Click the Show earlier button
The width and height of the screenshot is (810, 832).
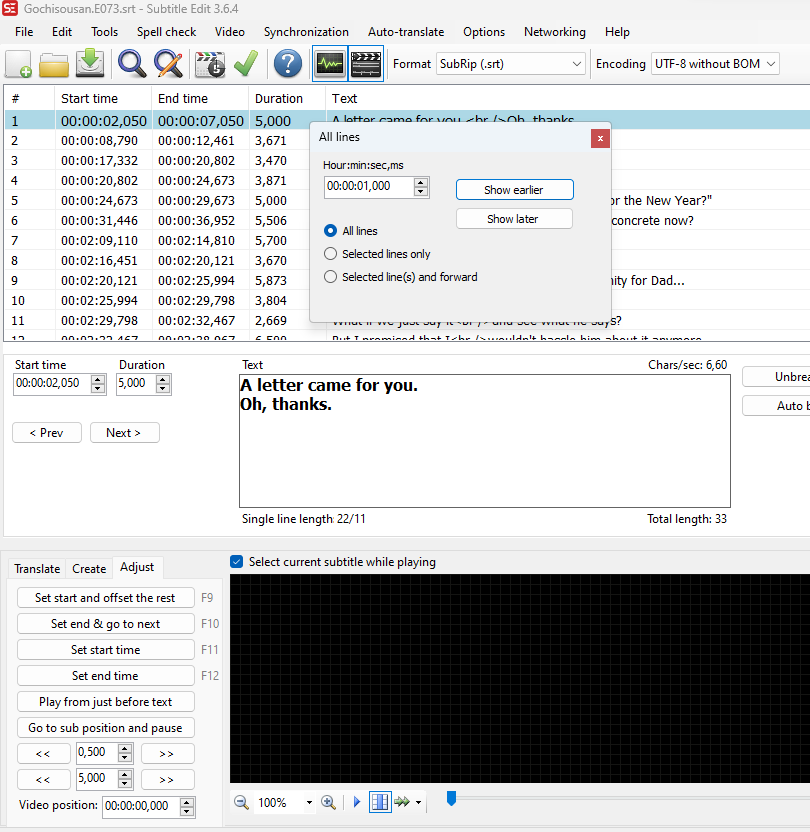515,190
